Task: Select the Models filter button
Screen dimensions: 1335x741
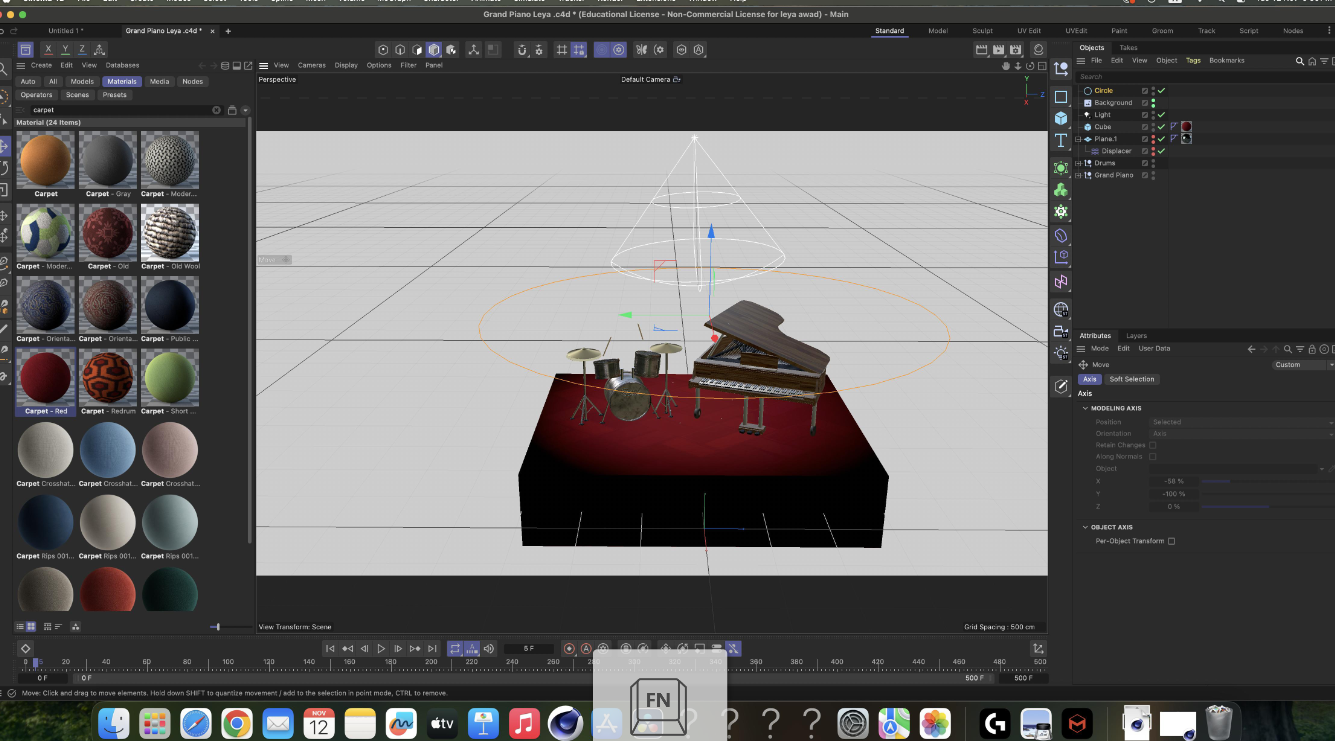Action: [82, 82]
